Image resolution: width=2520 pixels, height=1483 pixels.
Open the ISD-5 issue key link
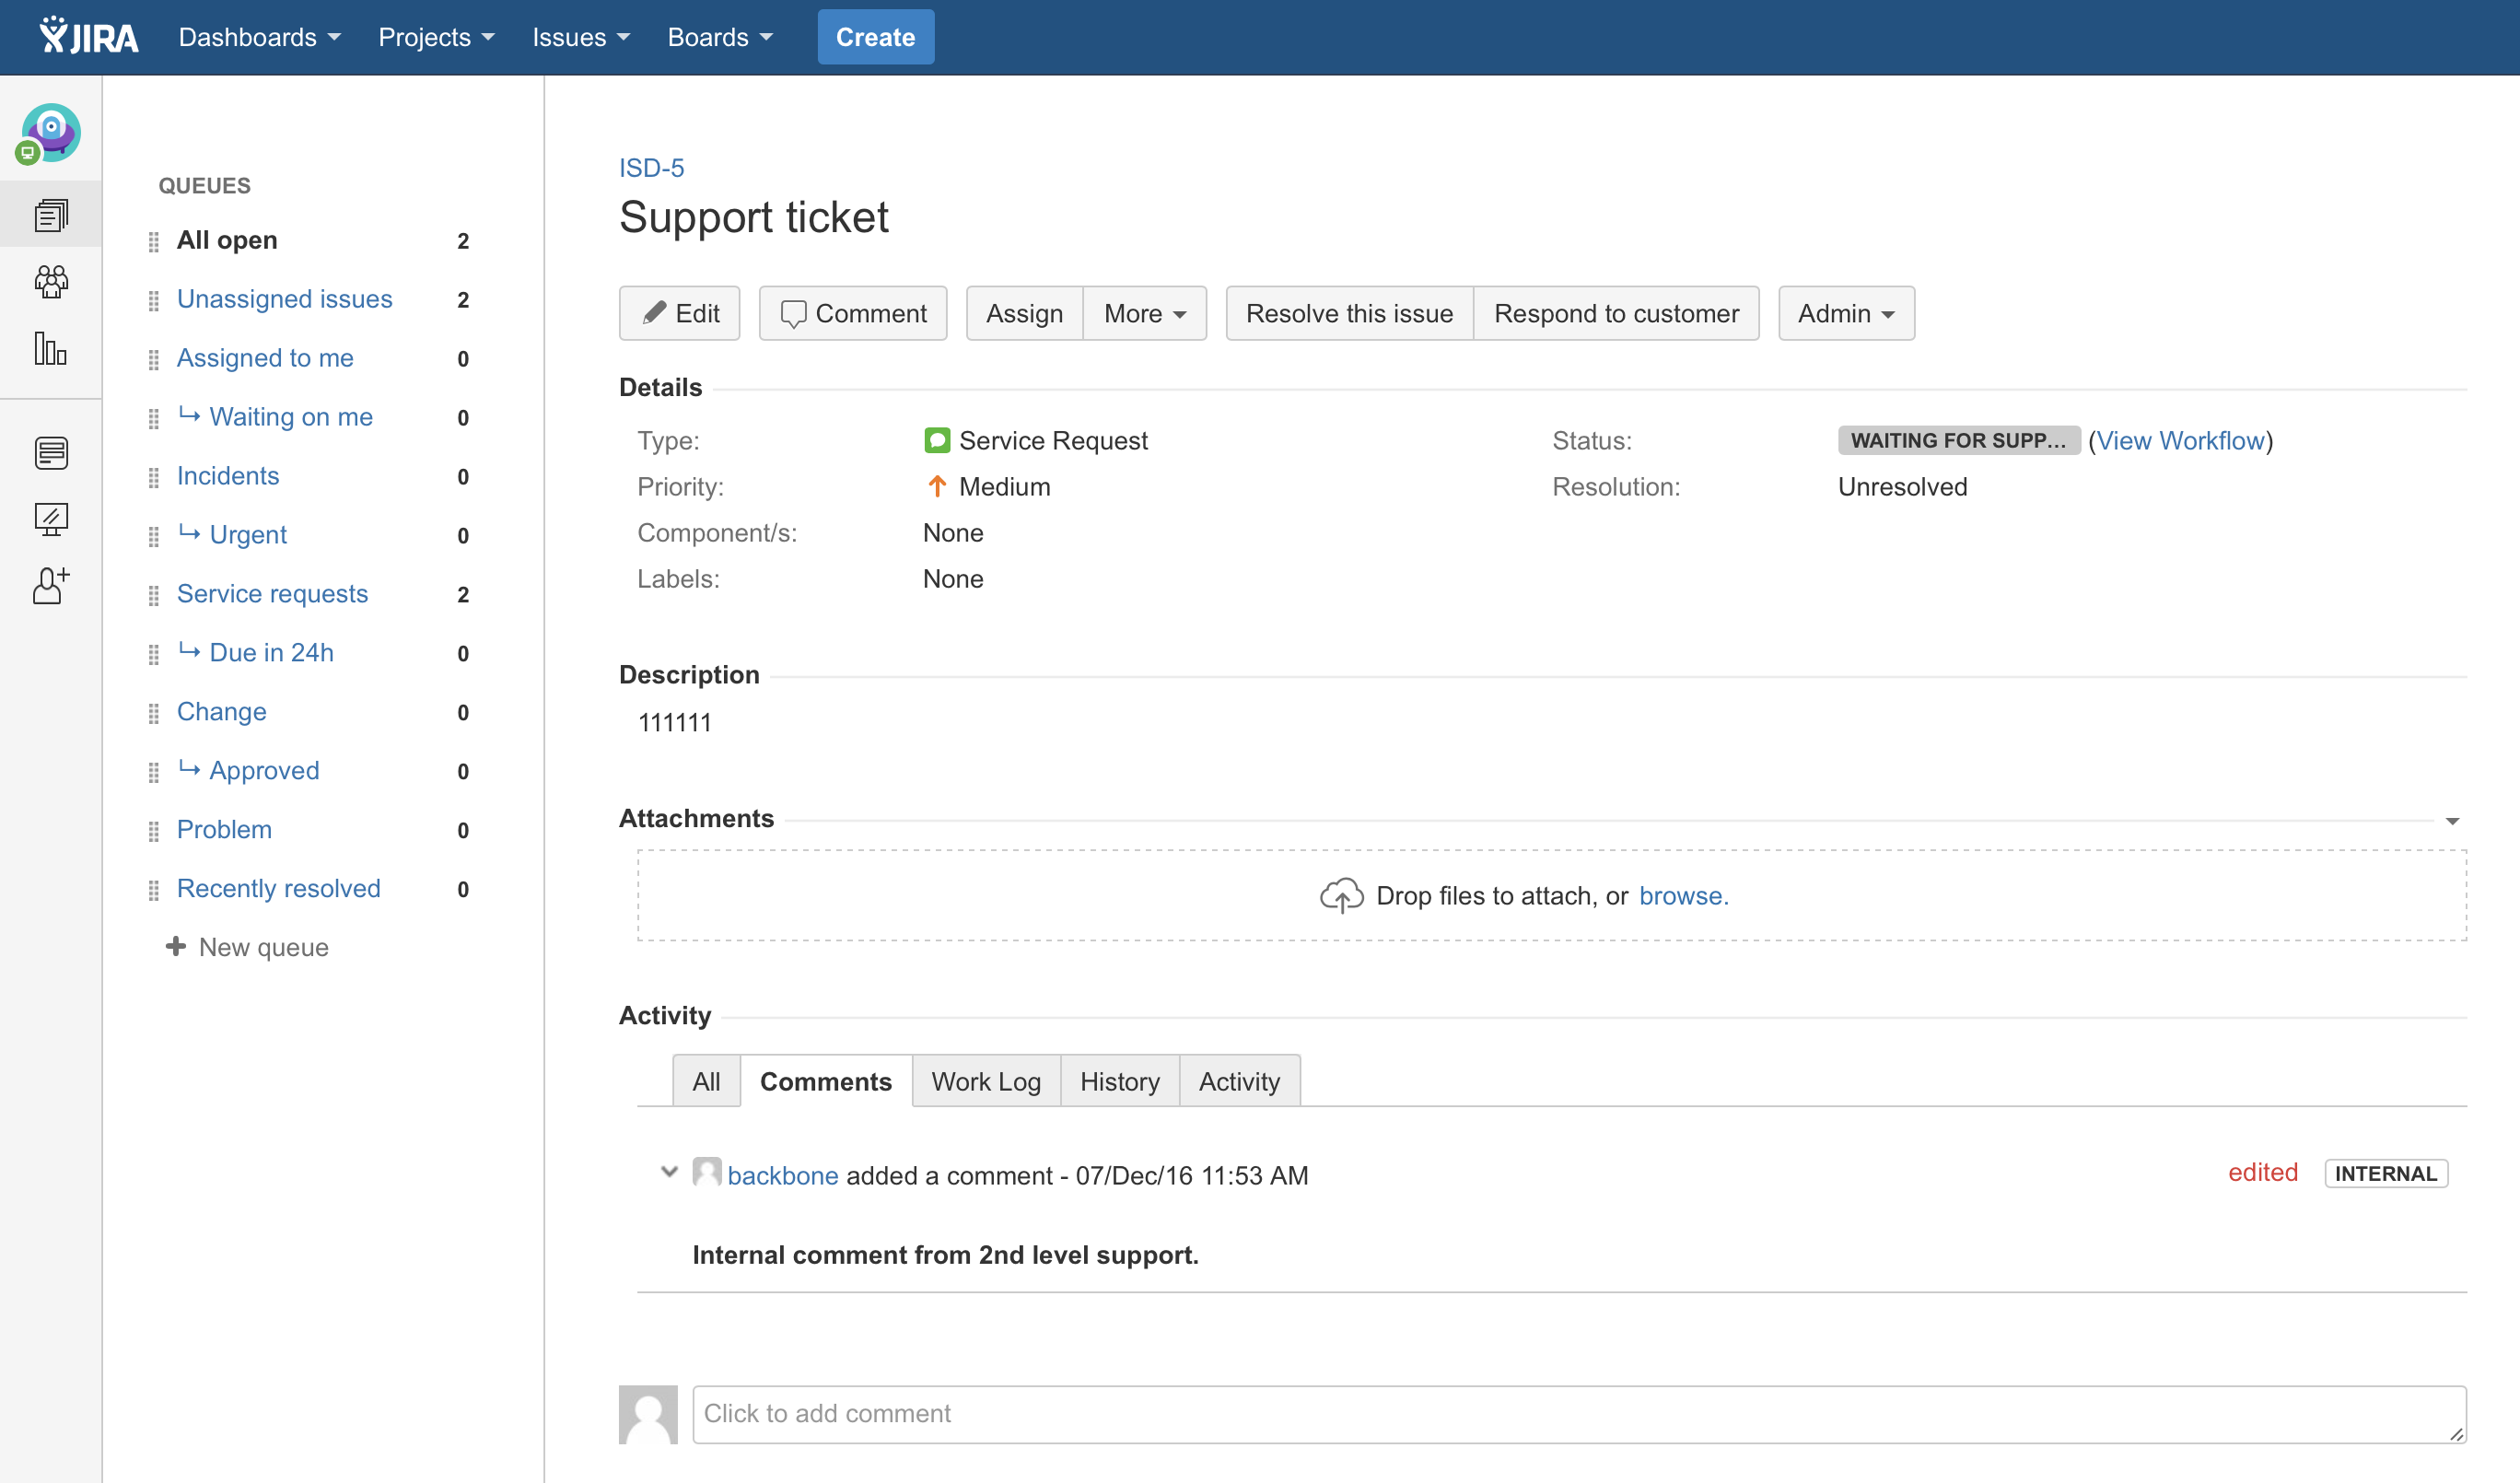pos(652,168)
